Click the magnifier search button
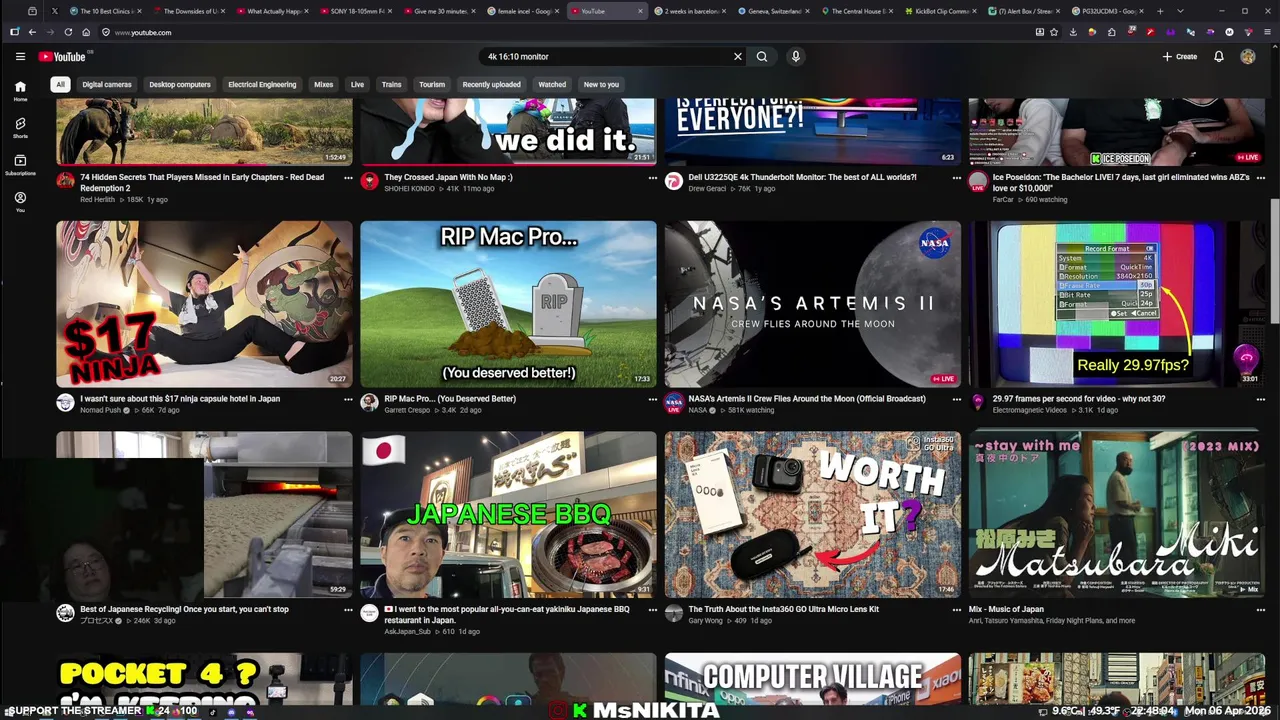The width and height of the screenshot is (1280, 720). [762, 57]
